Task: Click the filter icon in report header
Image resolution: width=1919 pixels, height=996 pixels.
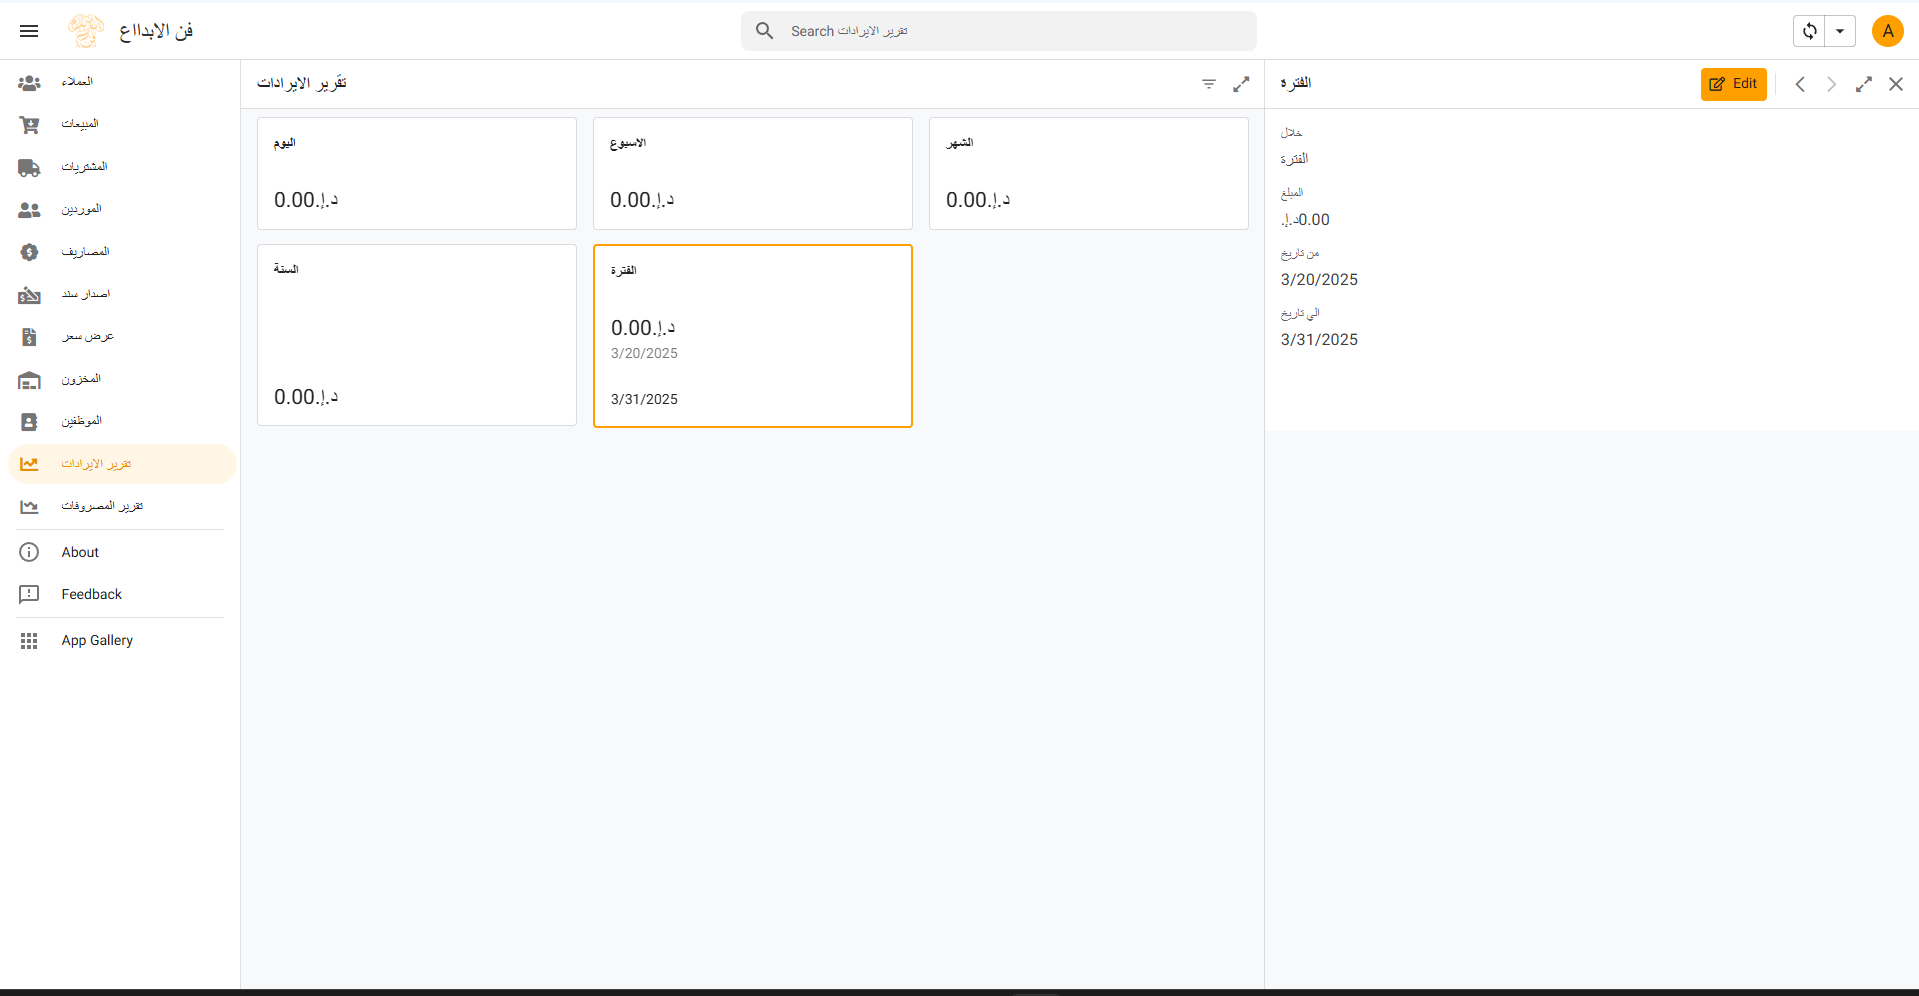Action: 1209,84
